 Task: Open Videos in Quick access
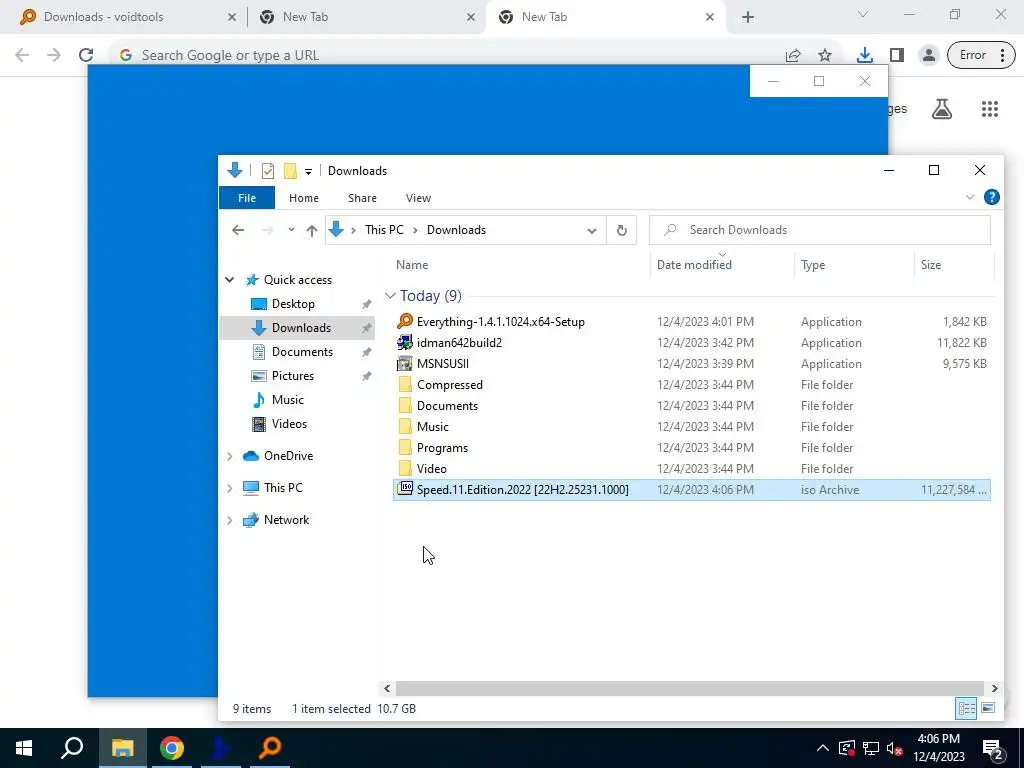[289, 424]
